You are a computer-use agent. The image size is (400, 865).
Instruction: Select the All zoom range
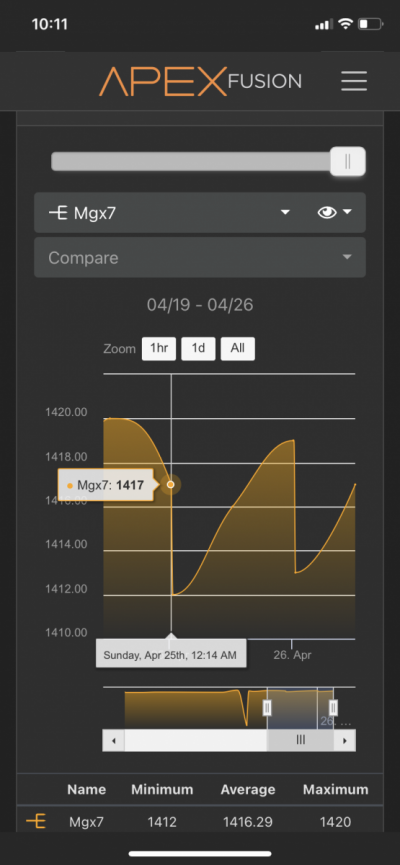point(238,349)
